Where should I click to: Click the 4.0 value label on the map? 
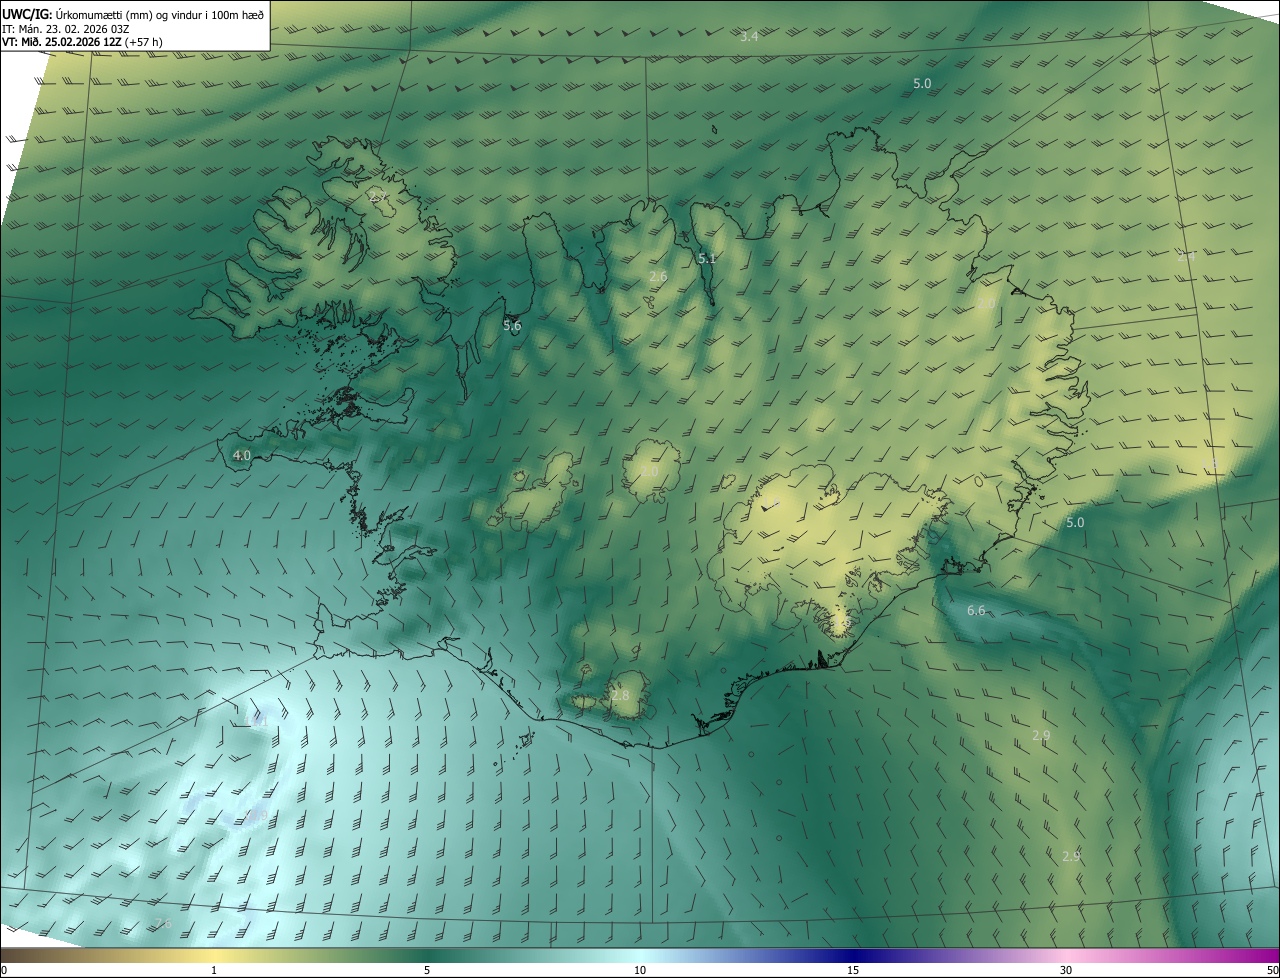tap(241, 455)
